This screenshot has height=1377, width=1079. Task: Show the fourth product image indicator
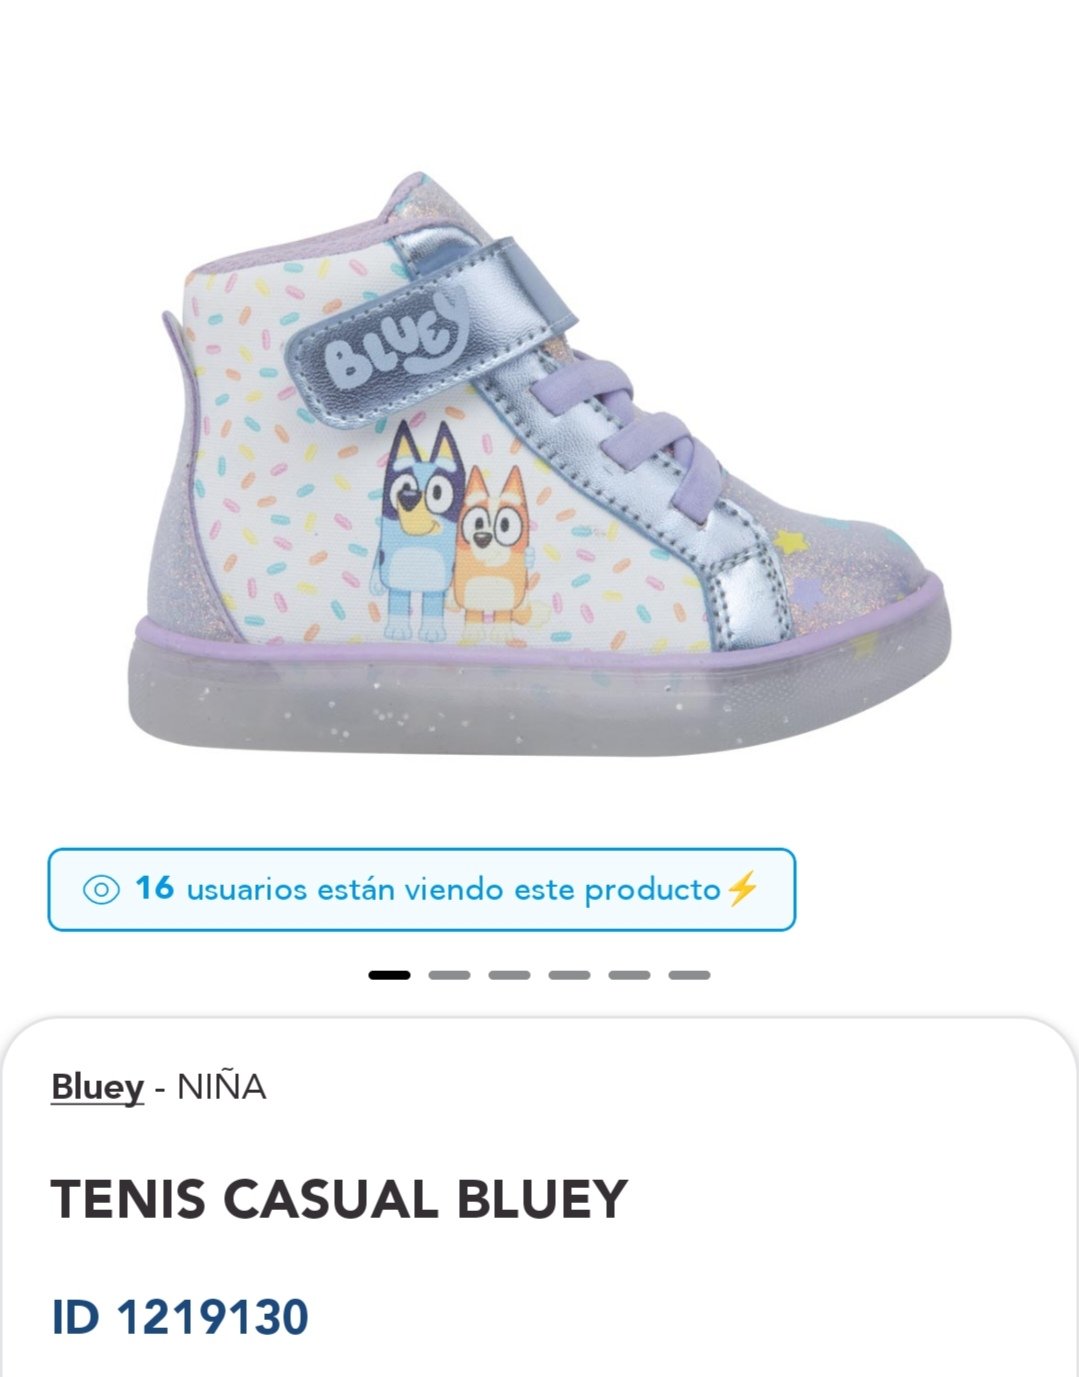569,975
